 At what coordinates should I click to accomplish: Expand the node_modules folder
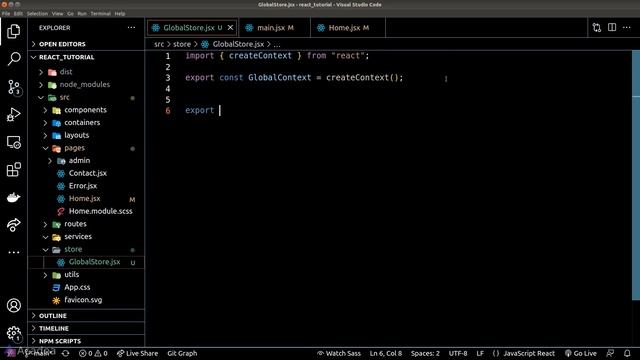[86, 84]
